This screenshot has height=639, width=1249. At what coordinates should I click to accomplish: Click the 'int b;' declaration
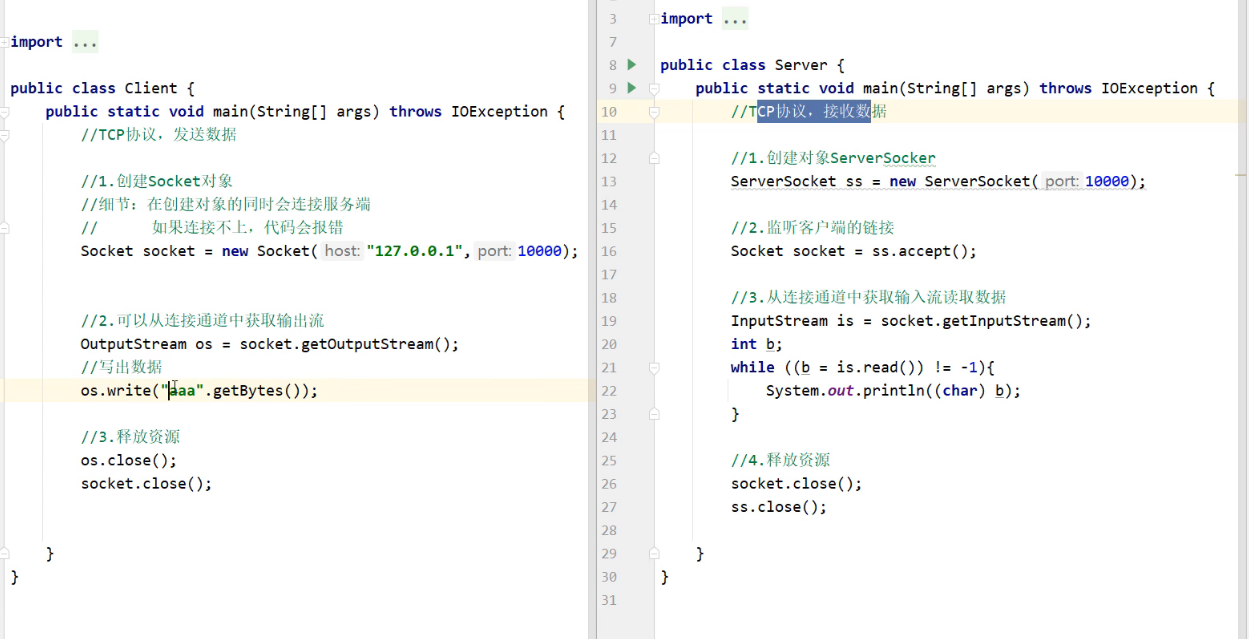(x=757, y=344)
